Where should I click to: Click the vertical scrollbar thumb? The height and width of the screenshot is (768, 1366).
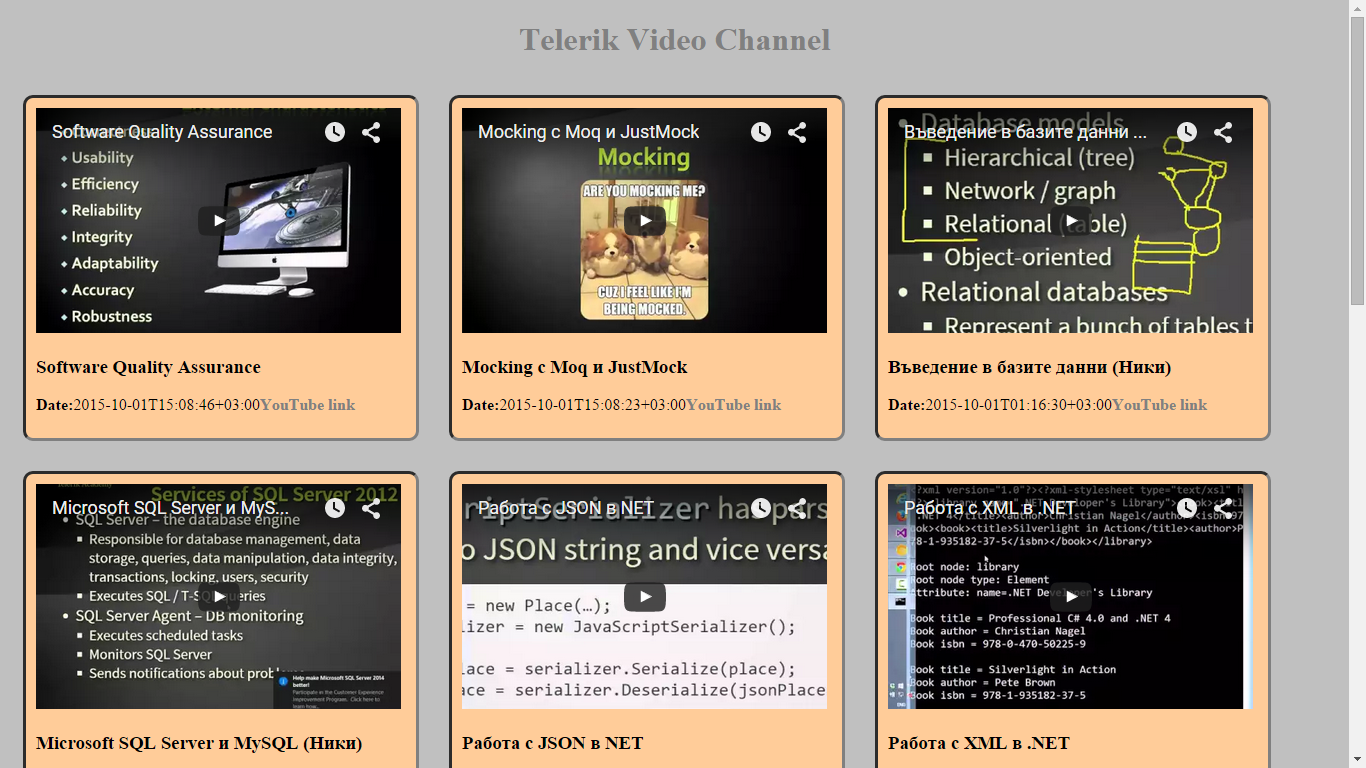[x=1357, y=161]
